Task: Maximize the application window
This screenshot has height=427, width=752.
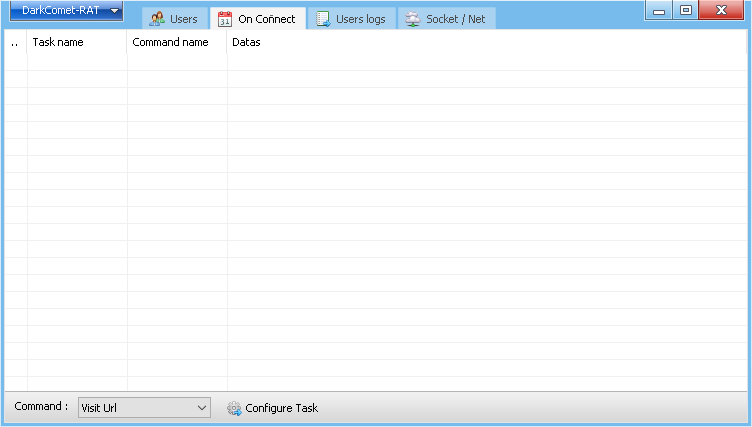Action: click(685, 11)
